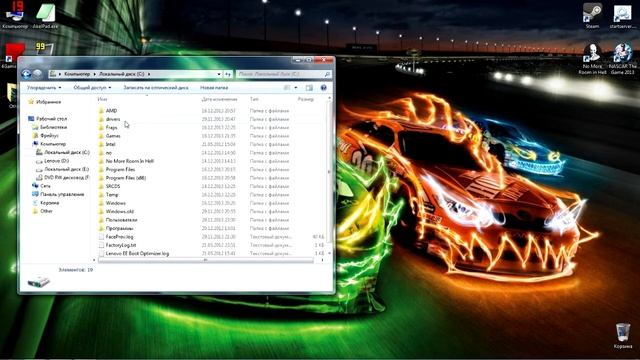Select the Temp folder icon
Image resolution: width=640 pixels, height=360 pixels.
101,195
